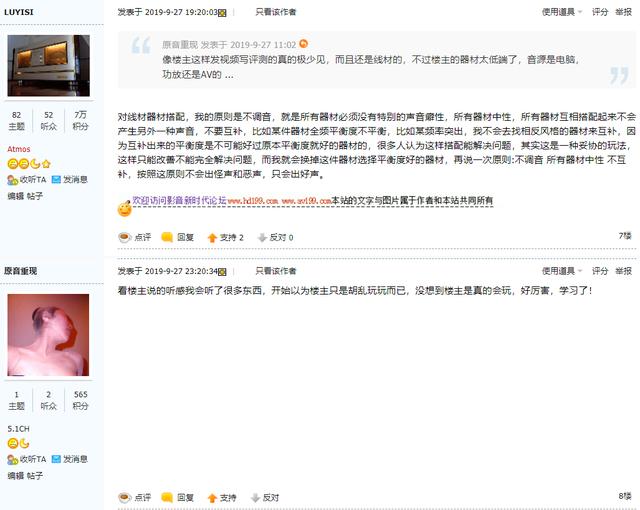Viewport: 640px width, 510px height.
Task: Click 只看该作者 filter on LUYISI's post
Action: [x=275, y=12]
